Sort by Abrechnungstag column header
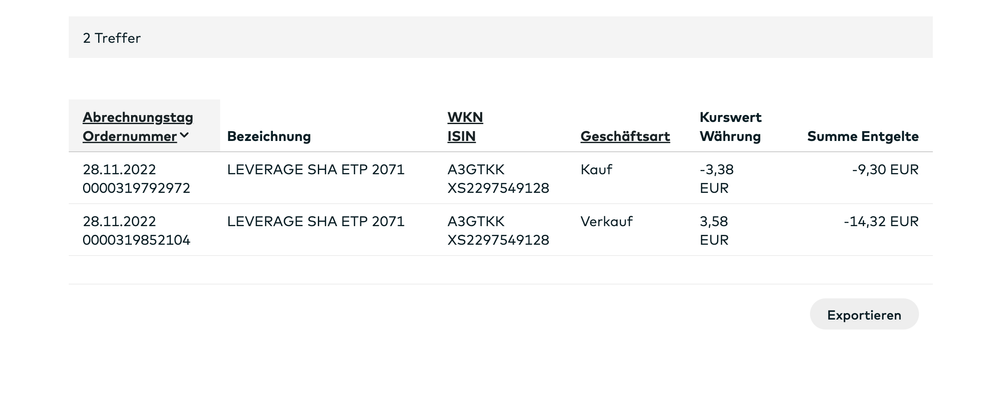 (138, 117)
